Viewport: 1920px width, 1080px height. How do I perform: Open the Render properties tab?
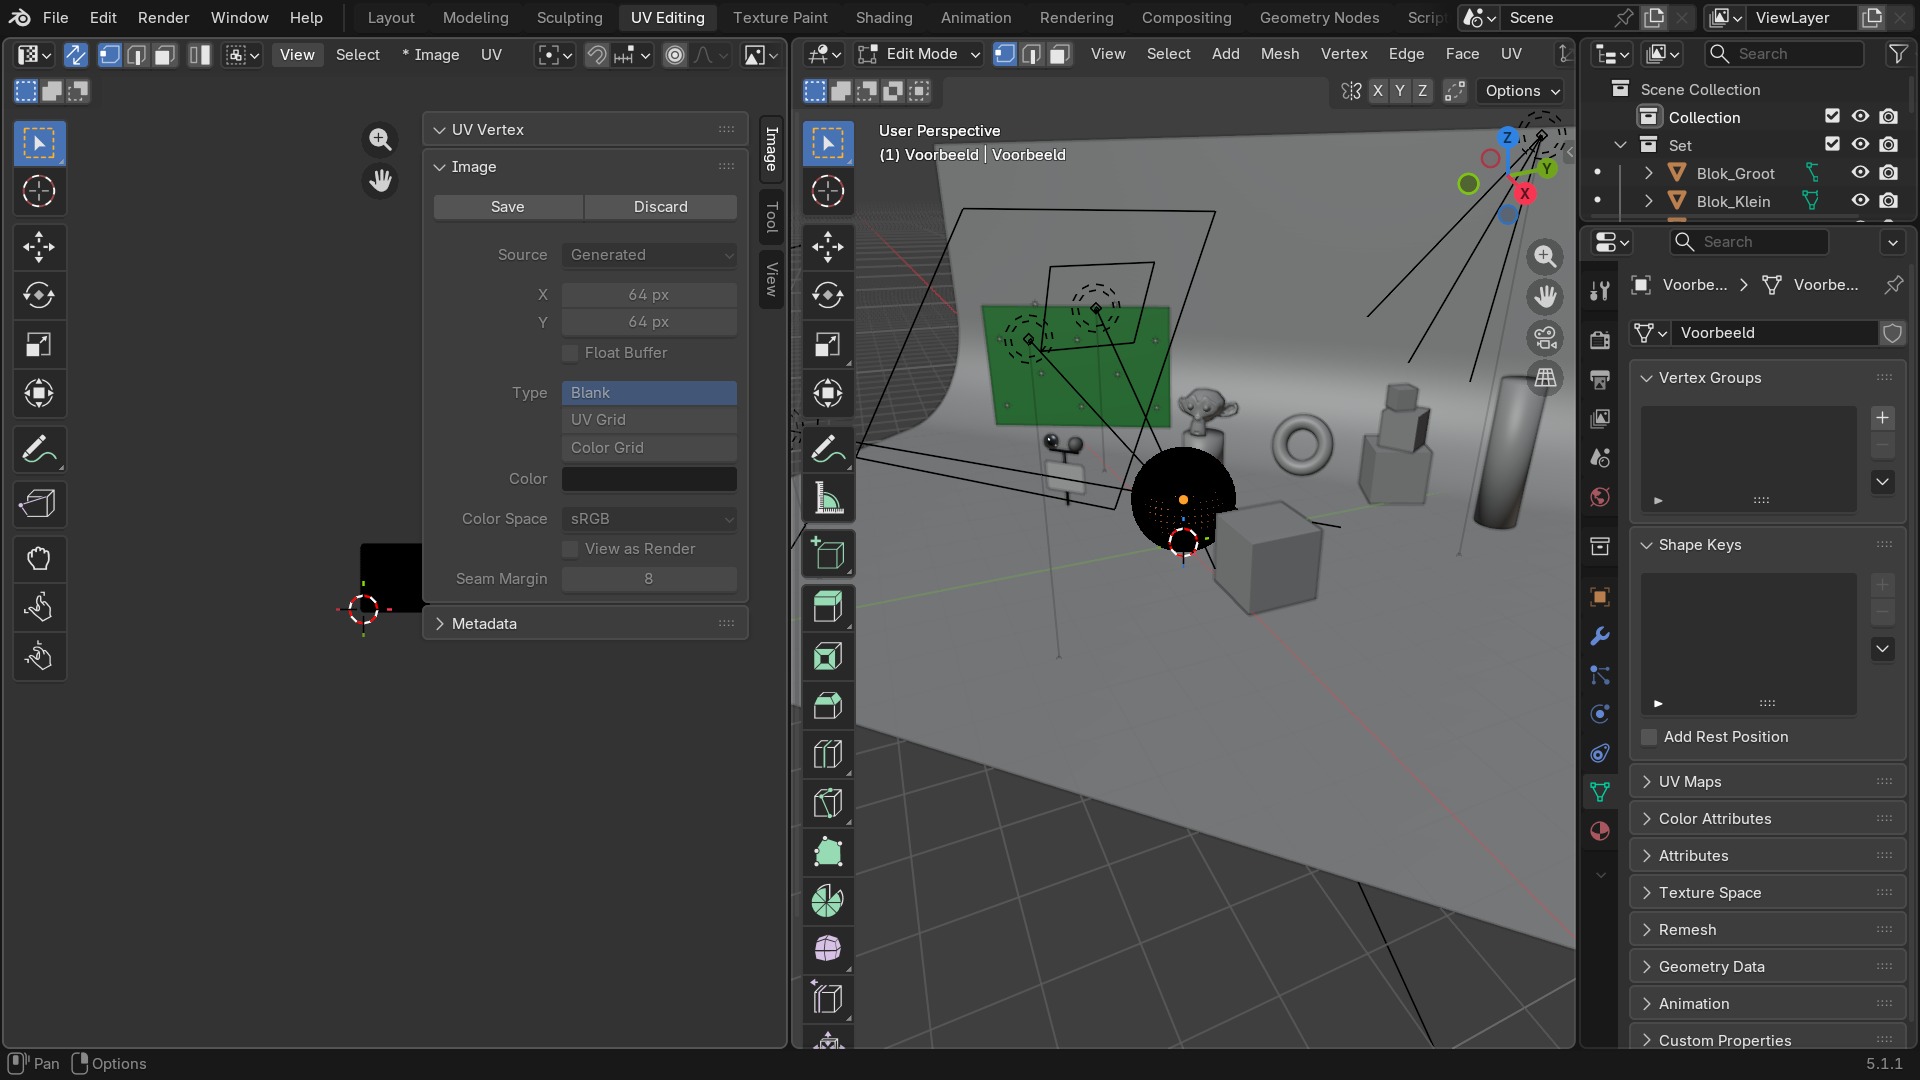click(1600, 340)
